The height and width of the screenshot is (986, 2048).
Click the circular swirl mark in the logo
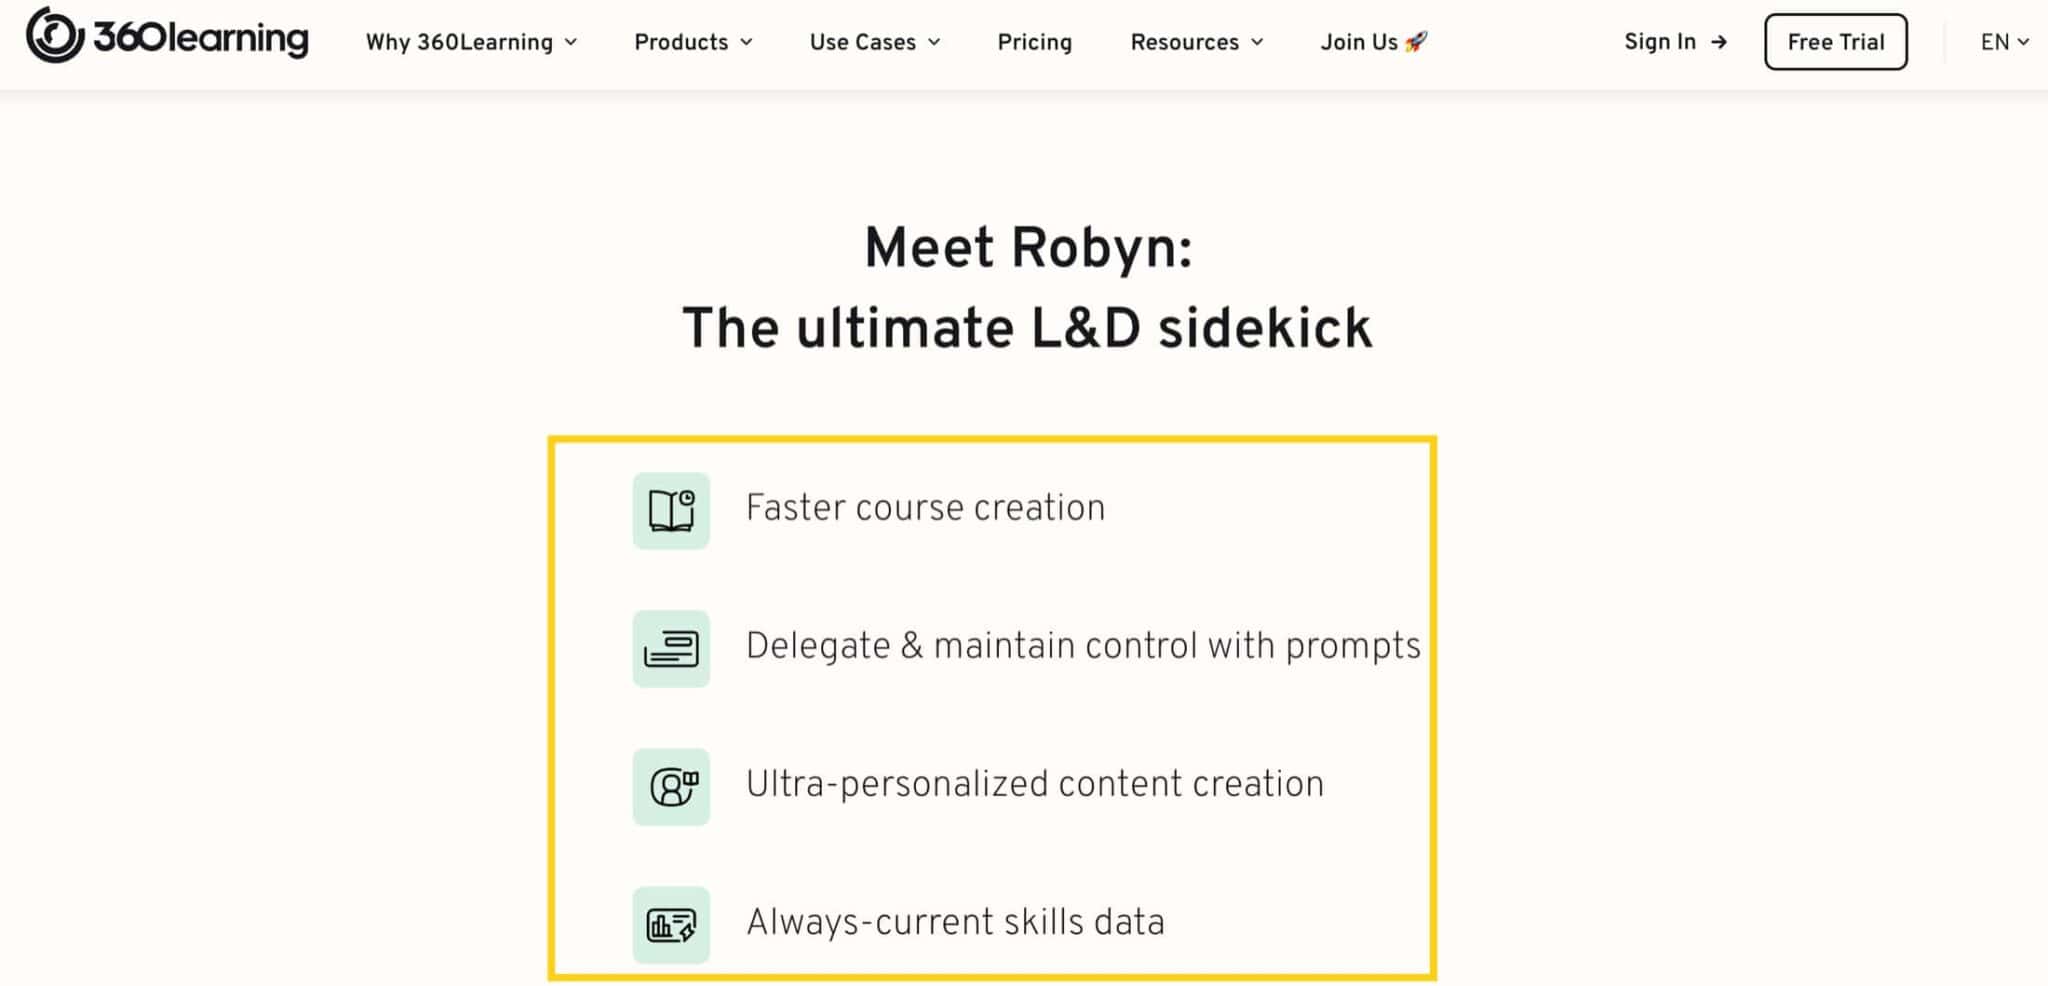click(55, 40)
